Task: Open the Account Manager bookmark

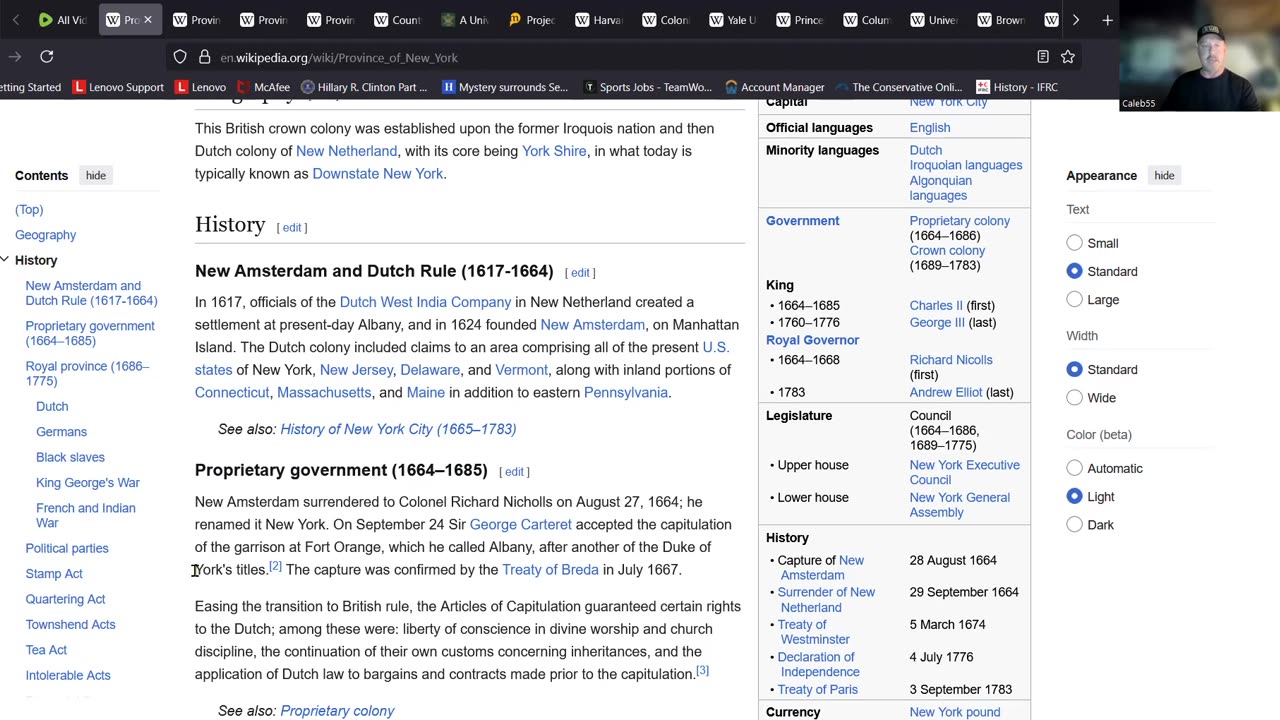Action: coord(775,87)
